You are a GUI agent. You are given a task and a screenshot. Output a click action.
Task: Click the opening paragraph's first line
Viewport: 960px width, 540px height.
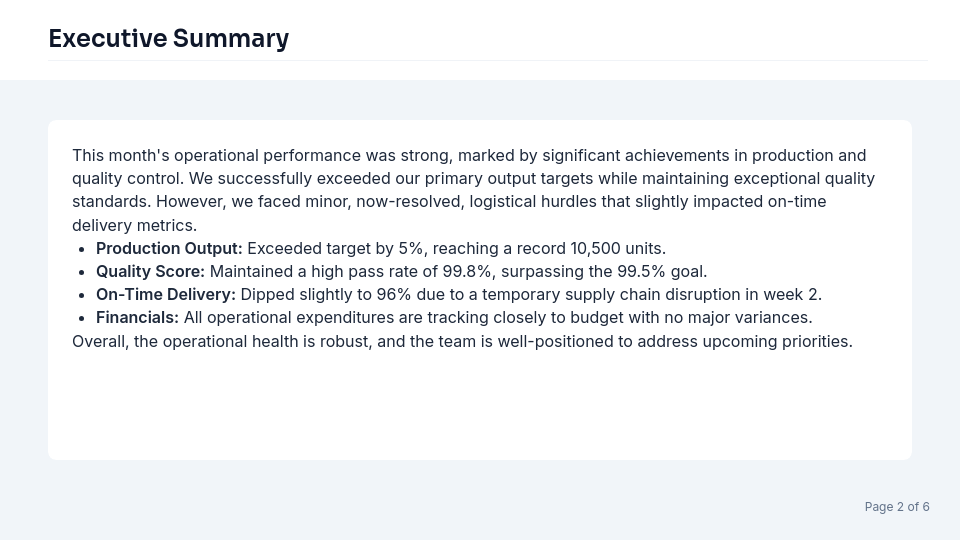pos(469,155)
